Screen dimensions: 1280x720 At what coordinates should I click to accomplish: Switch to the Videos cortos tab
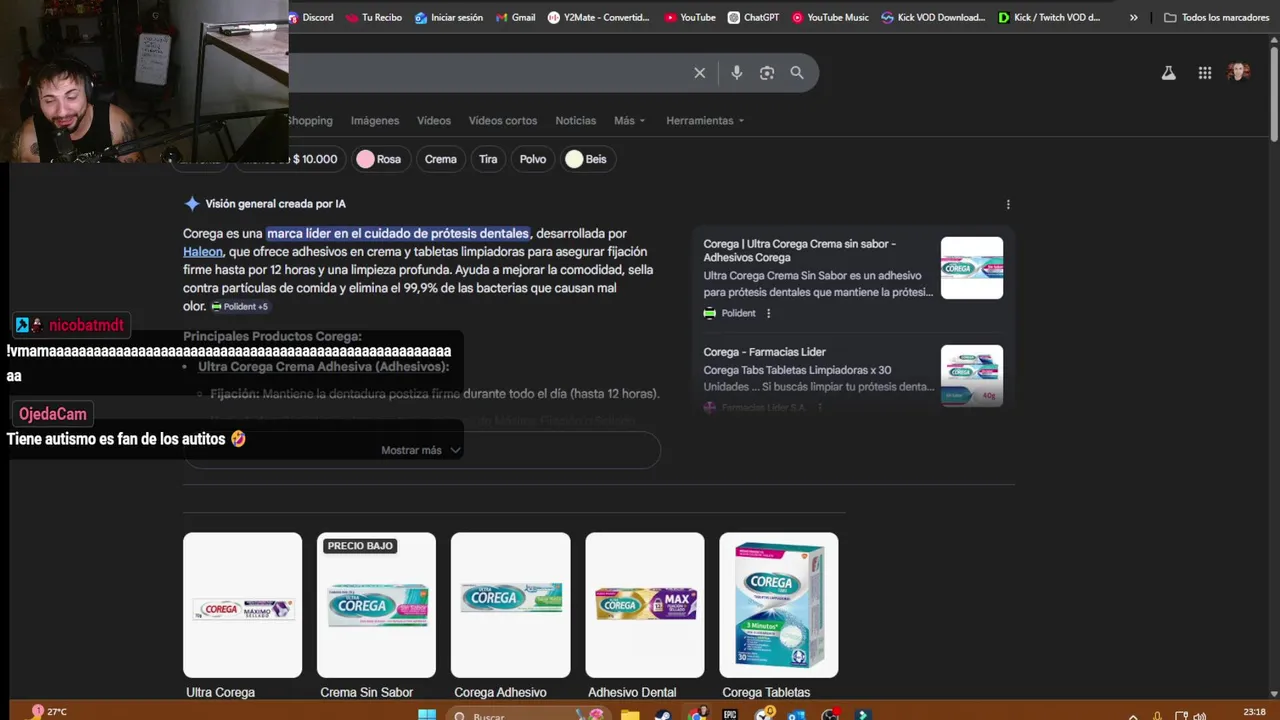pos(503,120)
